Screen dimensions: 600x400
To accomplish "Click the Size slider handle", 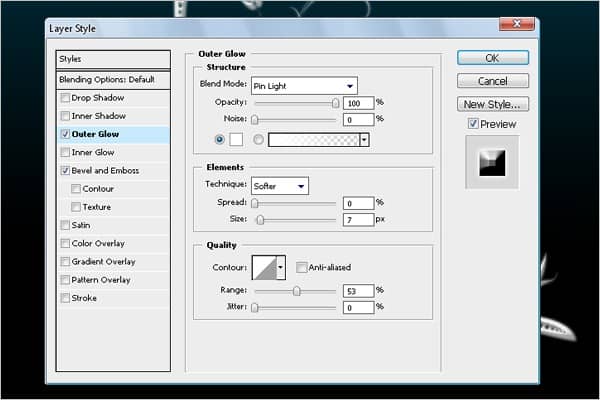I will tap(260, 220).
